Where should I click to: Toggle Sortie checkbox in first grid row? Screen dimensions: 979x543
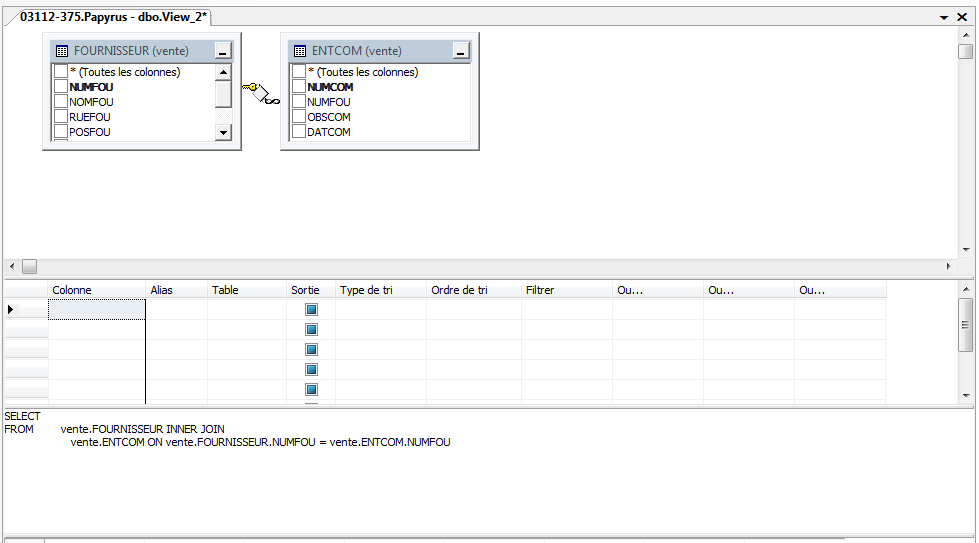tap(311, 310)
